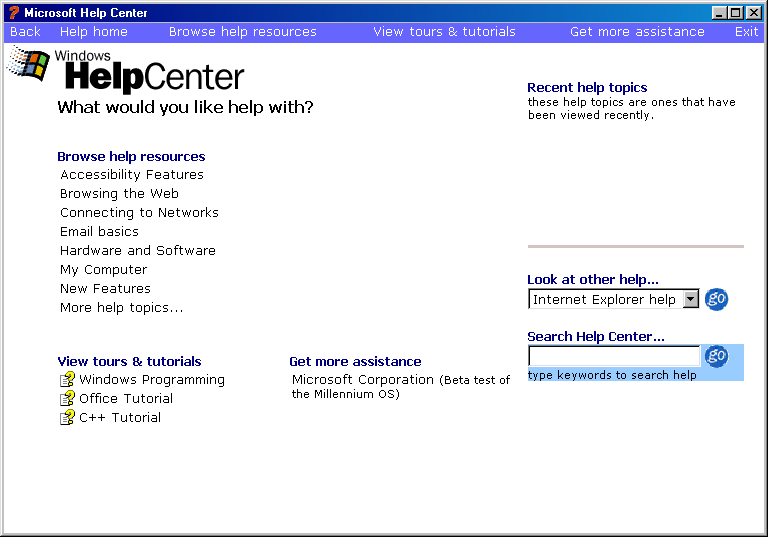Click the title bar question mark icon
Screen dimensions: 768x537
[13, 13]
